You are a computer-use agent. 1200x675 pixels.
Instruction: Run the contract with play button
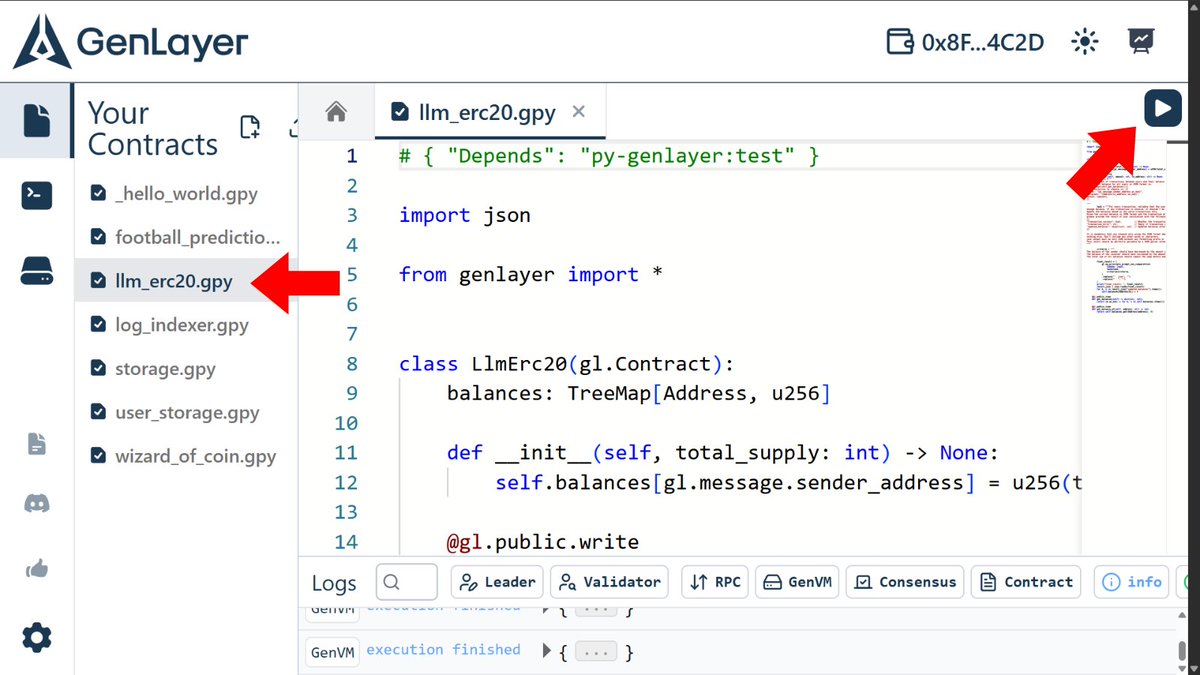point(1162,108)
